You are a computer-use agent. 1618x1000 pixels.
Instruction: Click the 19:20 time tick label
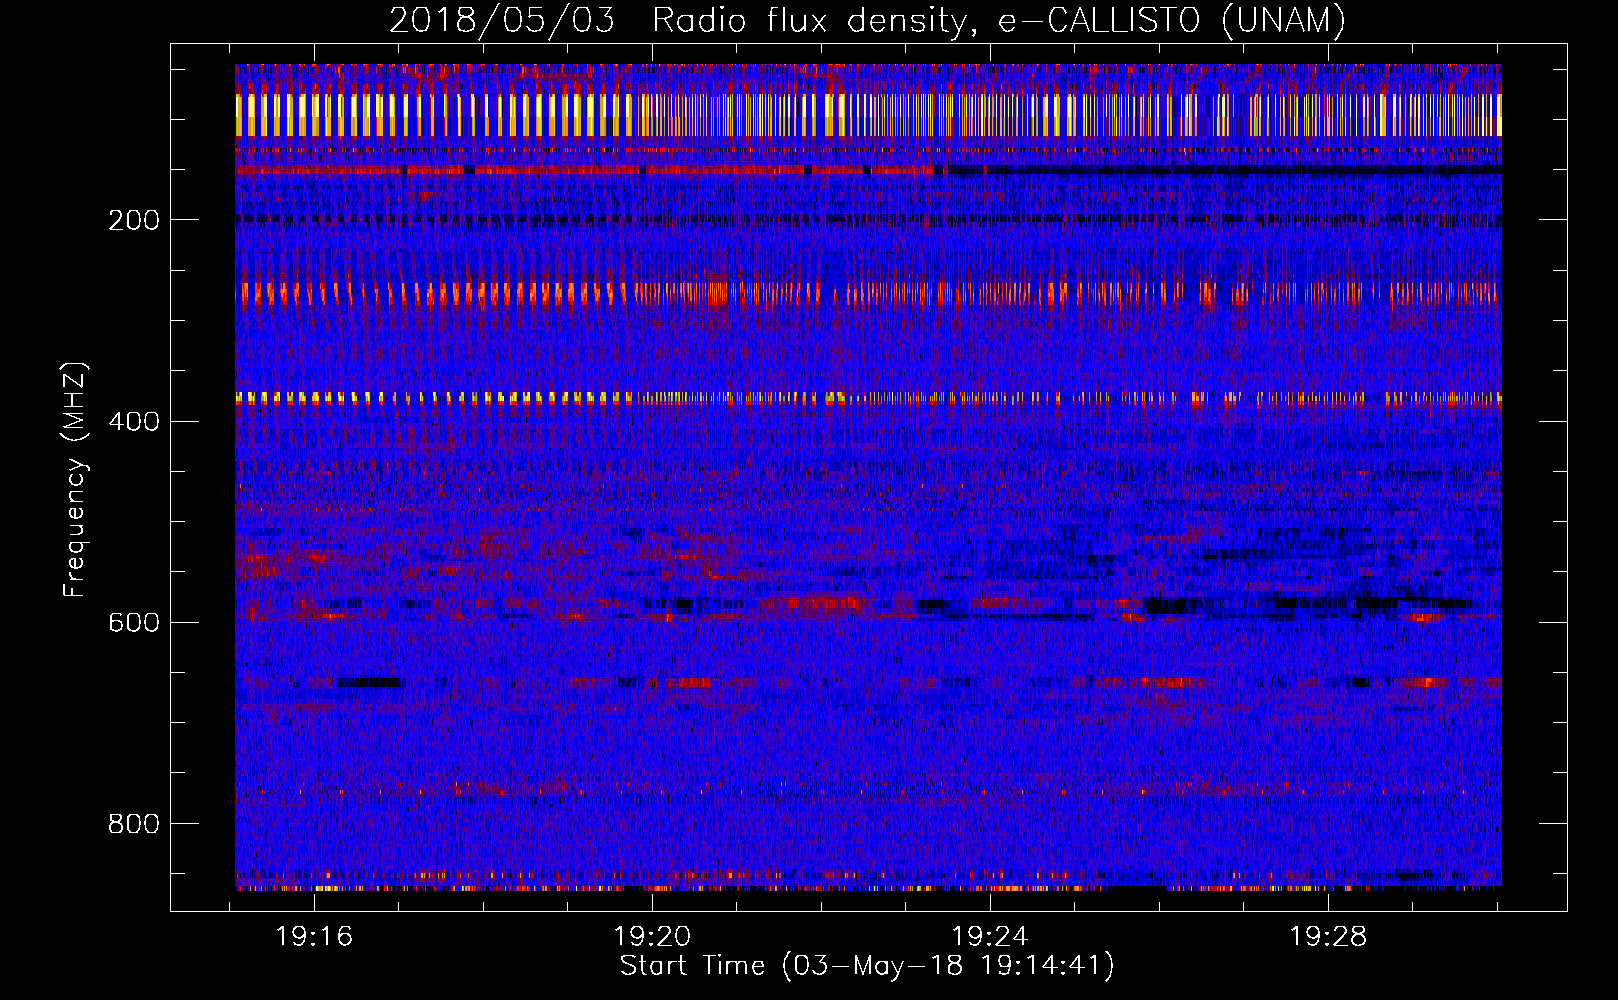click(652, 937)
